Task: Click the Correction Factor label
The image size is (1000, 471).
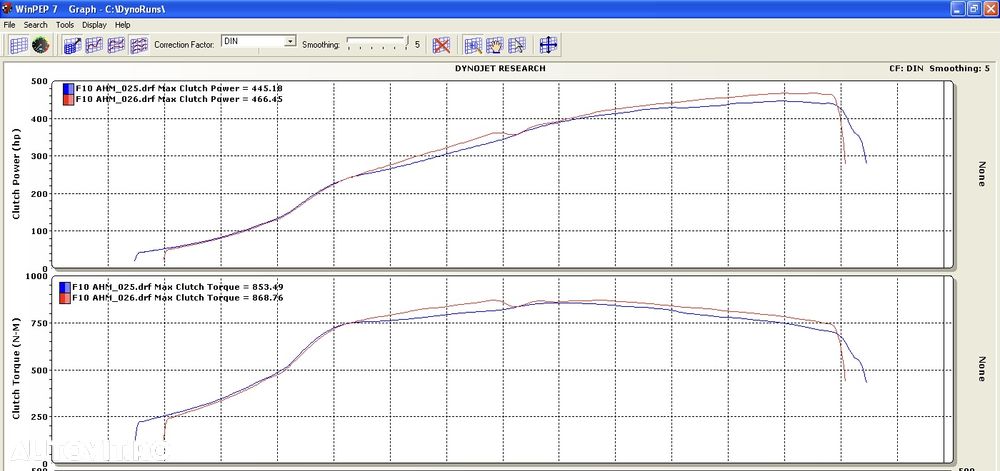Action: 185,45
